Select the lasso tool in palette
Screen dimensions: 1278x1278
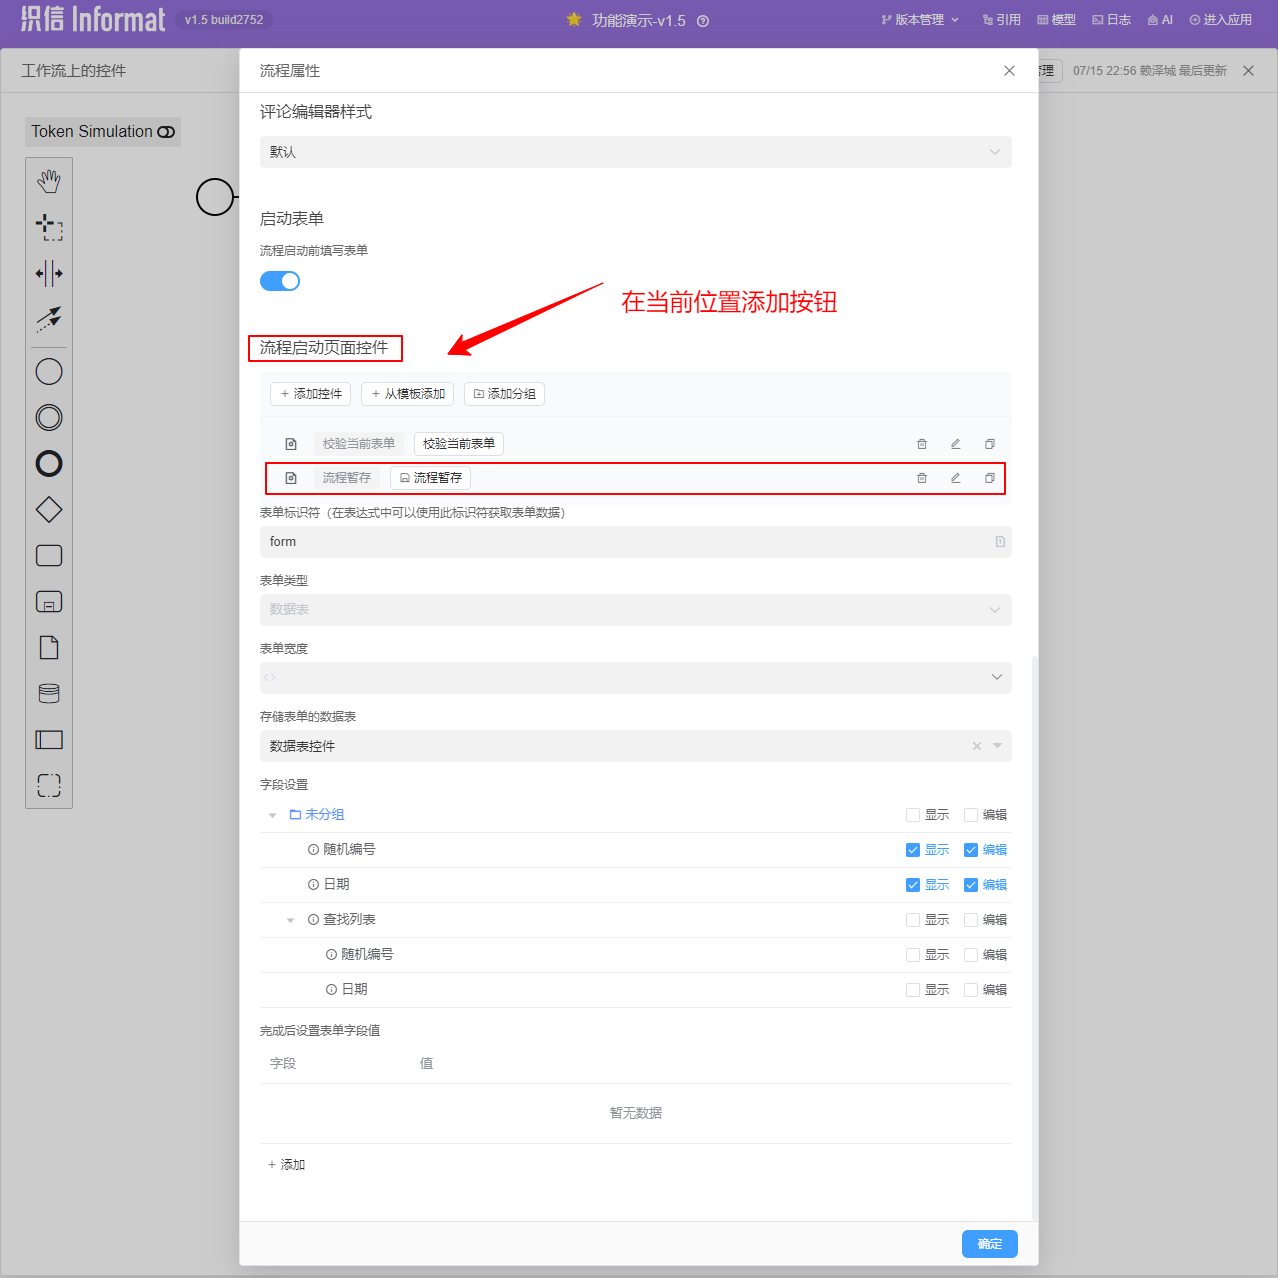click(x=49, y=227)
